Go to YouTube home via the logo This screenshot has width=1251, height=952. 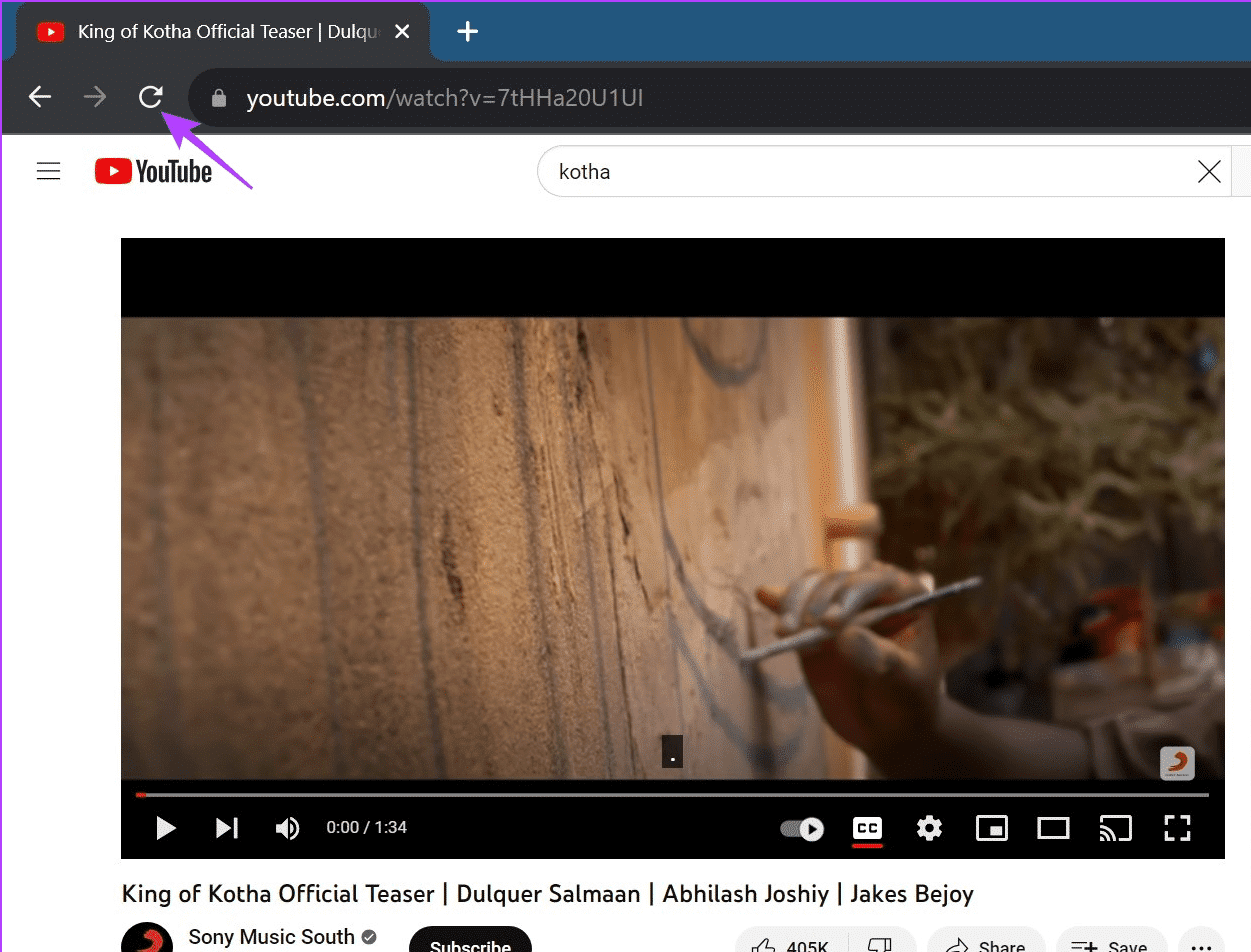click(154, 172)
